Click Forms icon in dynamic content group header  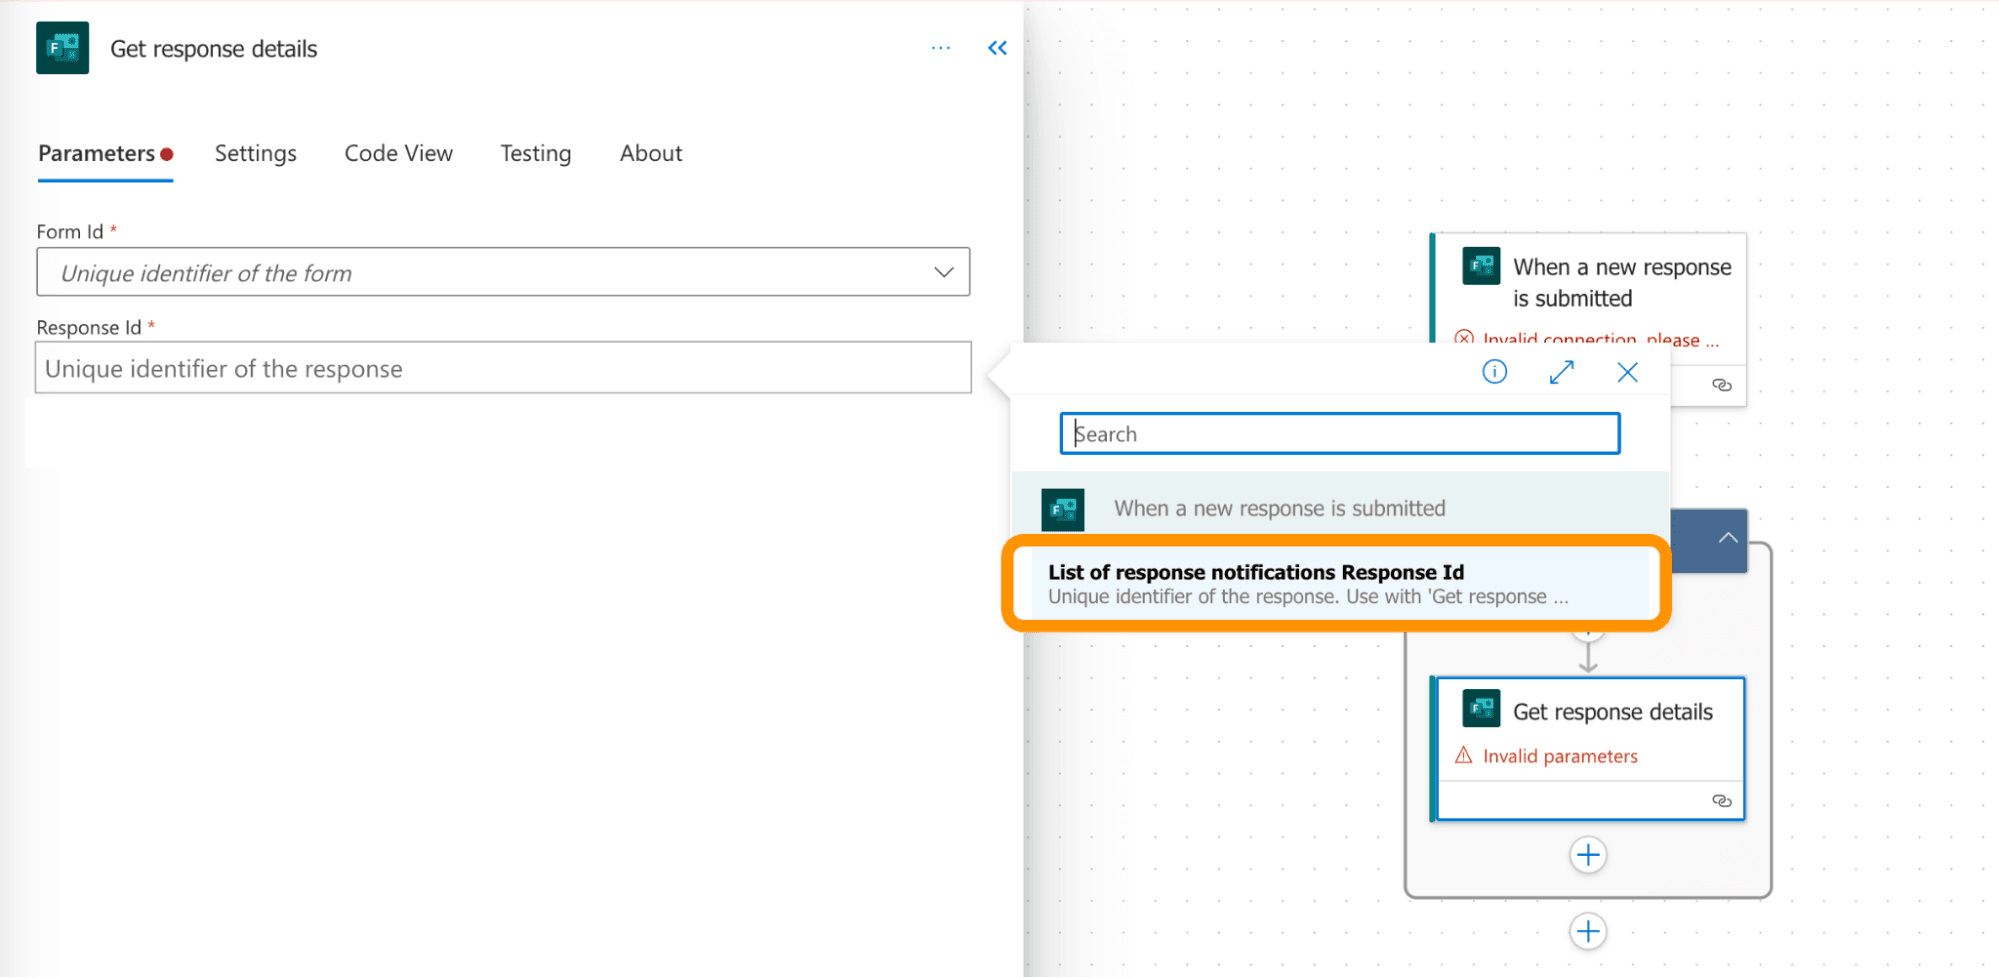click(1062, 509)
